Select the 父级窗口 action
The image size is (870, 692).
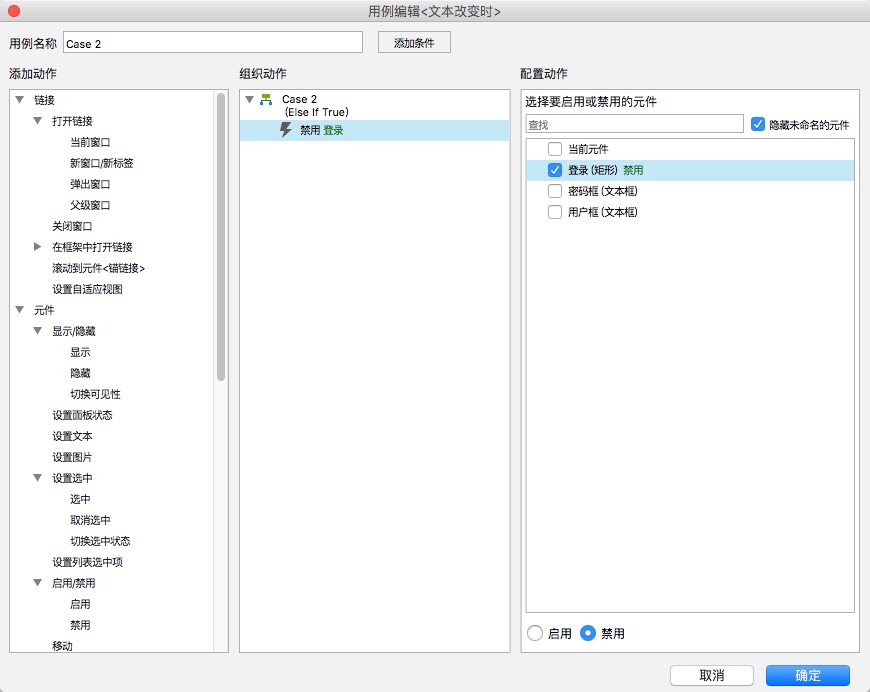point(90,205)
